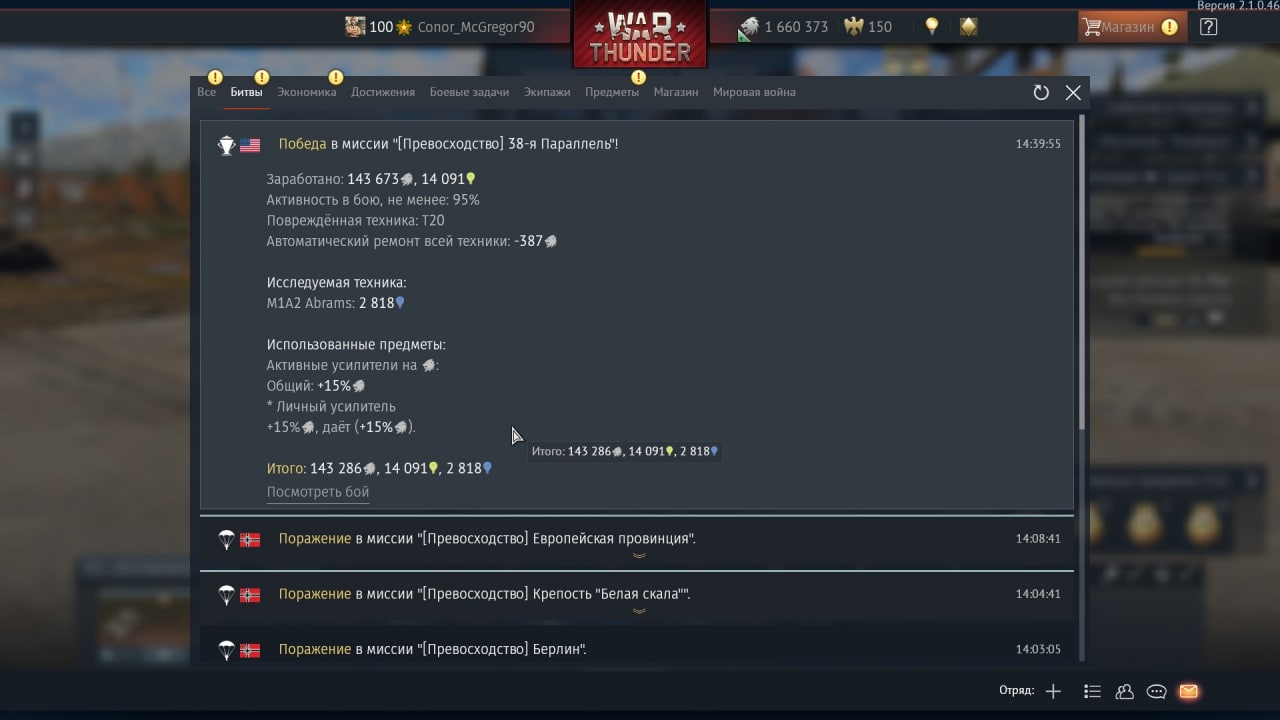Click the Golden Eagles icon showing 150
The width and height of the screenshot is (1280, 720).
(854, 27)
